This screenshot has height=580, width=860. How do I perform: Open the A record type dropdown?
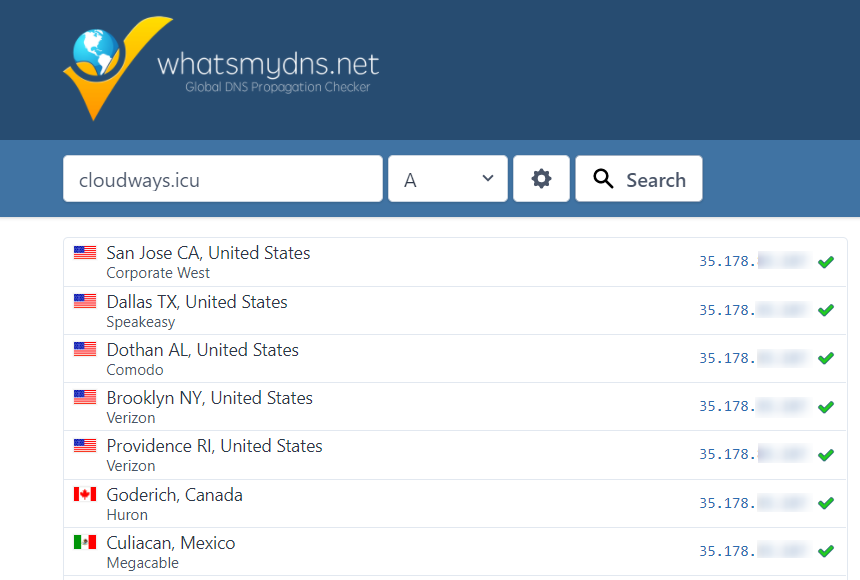point(448,179)
